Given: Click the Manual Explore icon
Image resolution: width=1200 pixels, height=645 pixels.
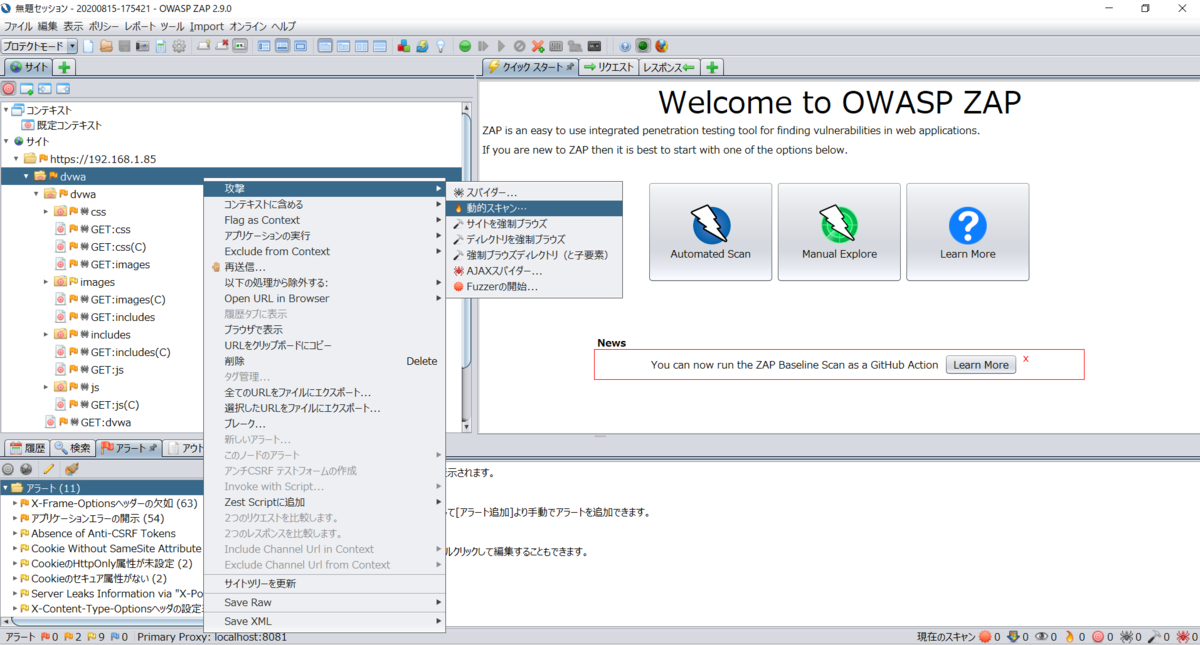Looking at the screenshot, I should coord(839,225).
